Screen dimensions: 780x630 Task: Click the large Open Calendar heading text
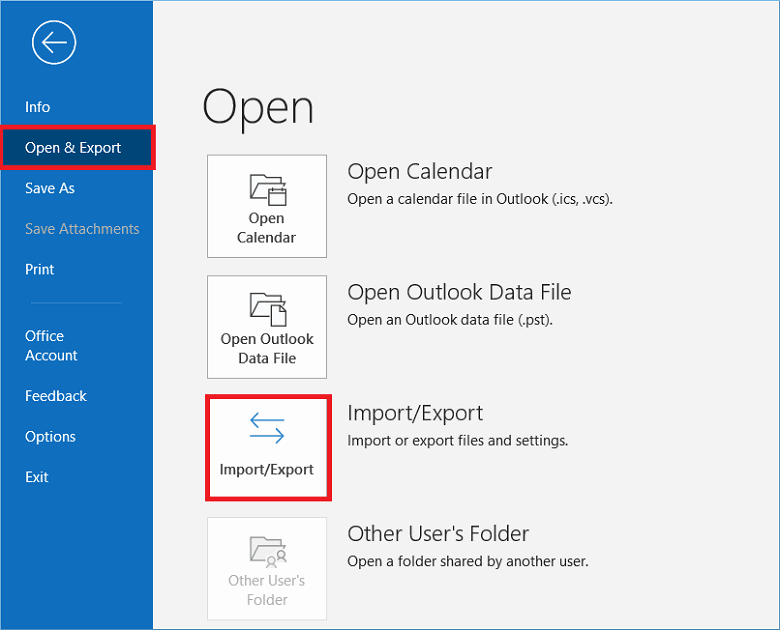[x=419, y=172]
